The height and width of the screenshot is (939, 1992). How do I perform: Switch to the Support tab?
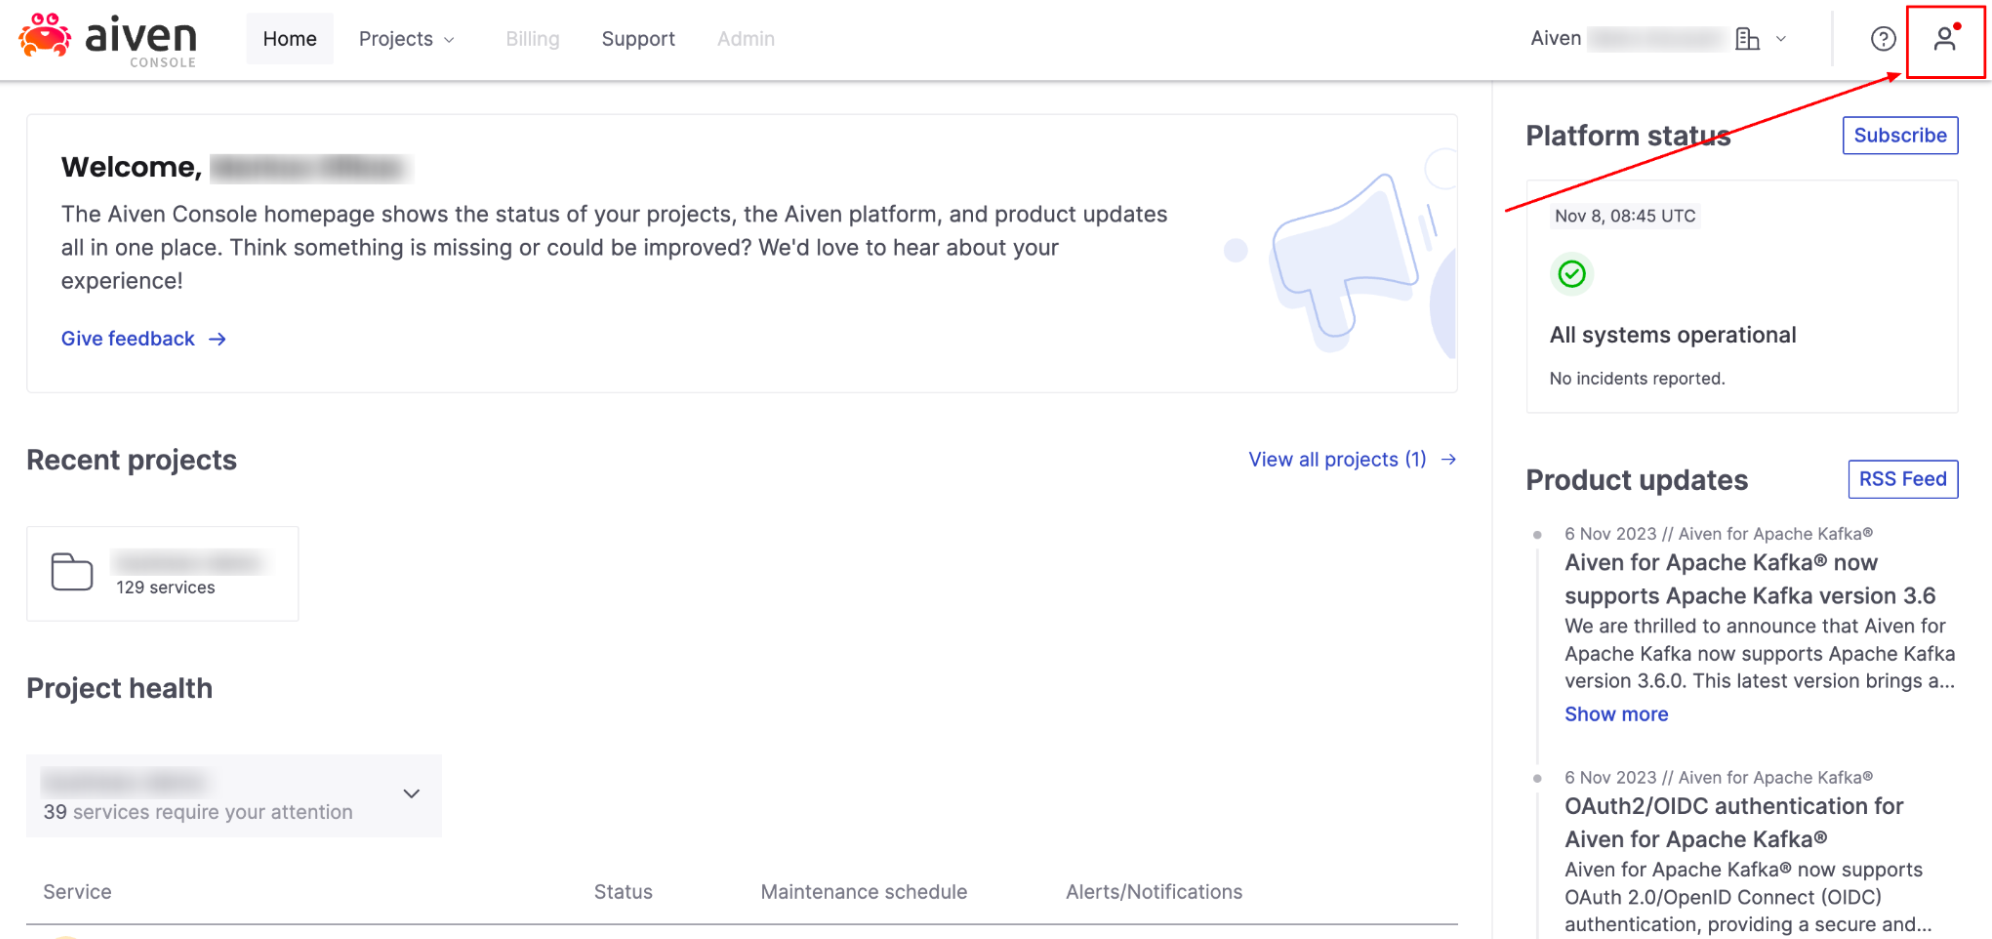click(x=638, y=38)
